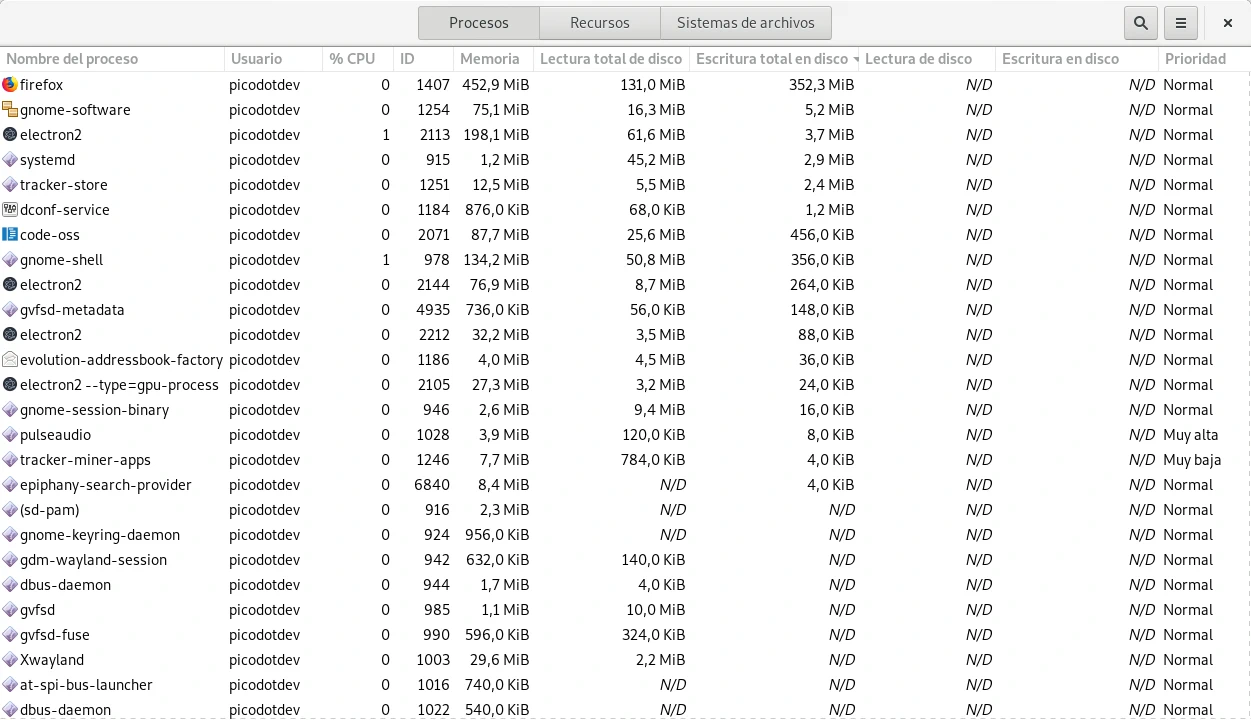
Task: Select the Procesos tab
Action: 478,23
